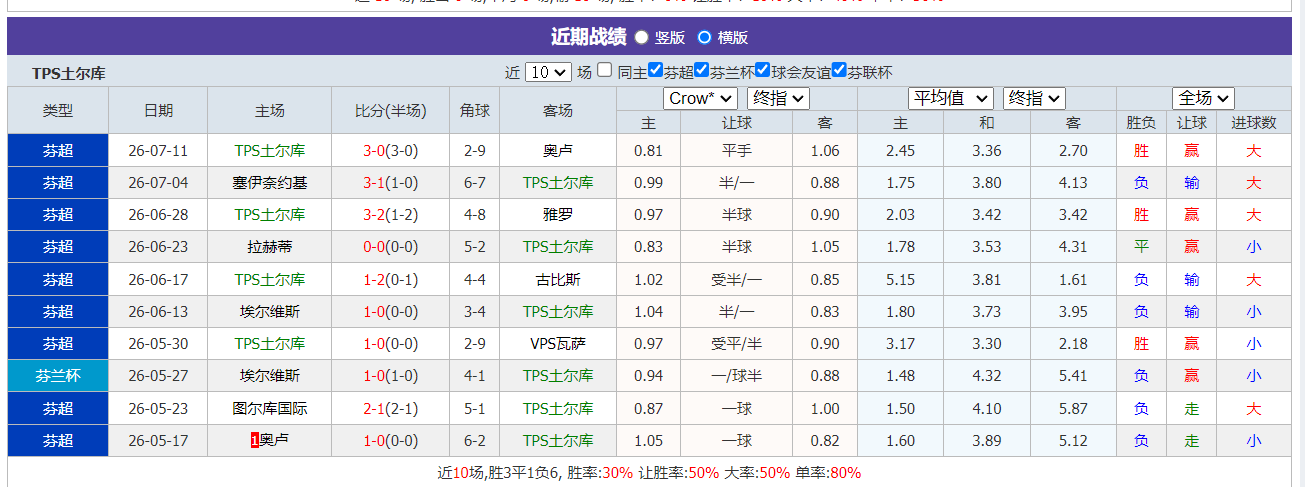Uncheck the 芬兰杯 filter checkbox
The image size is (1305, 487).
(x=702, y=70)
